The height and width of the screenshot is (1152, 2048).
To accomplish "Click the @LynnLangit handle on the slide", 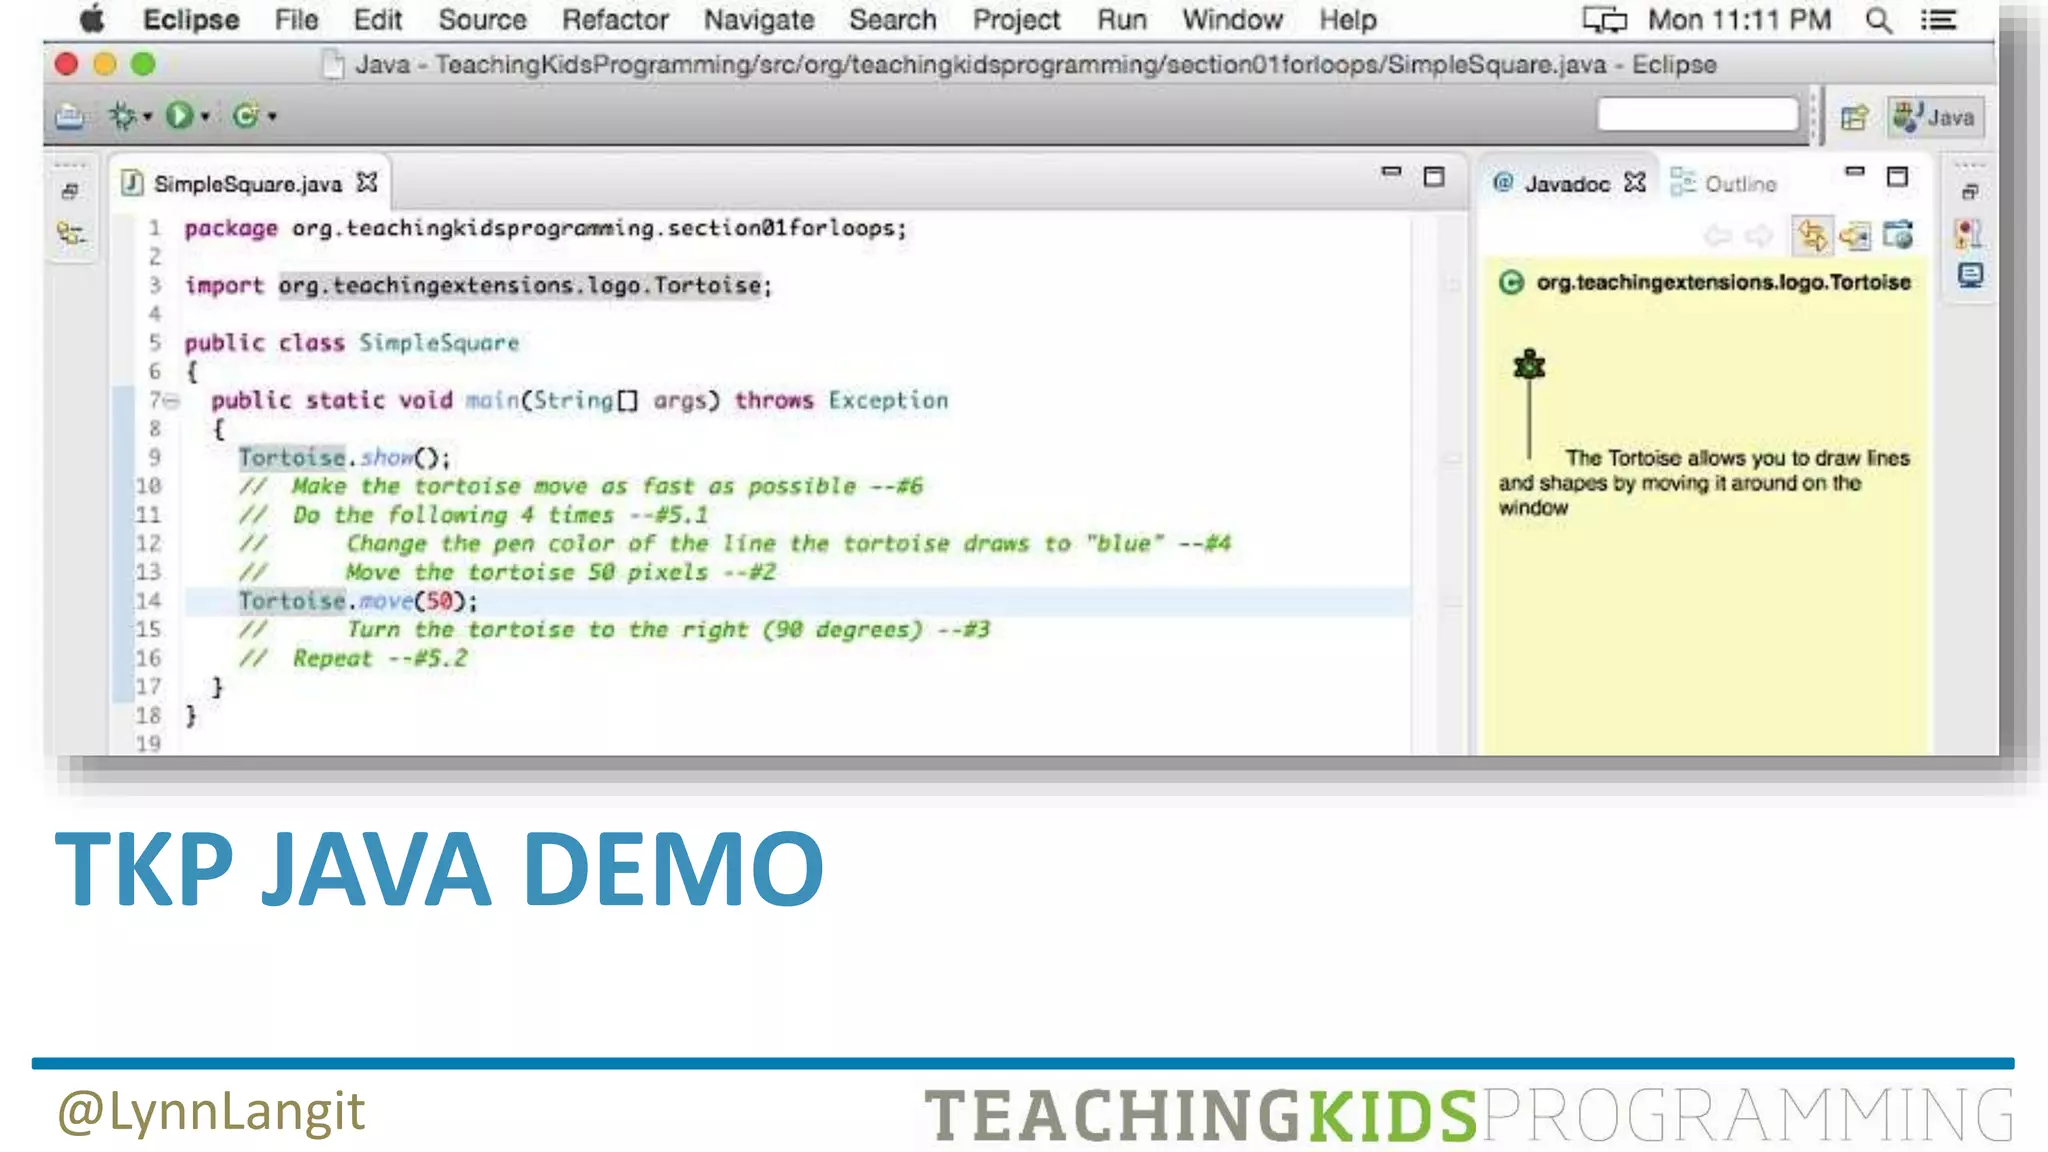I will tap(211, 1112).
